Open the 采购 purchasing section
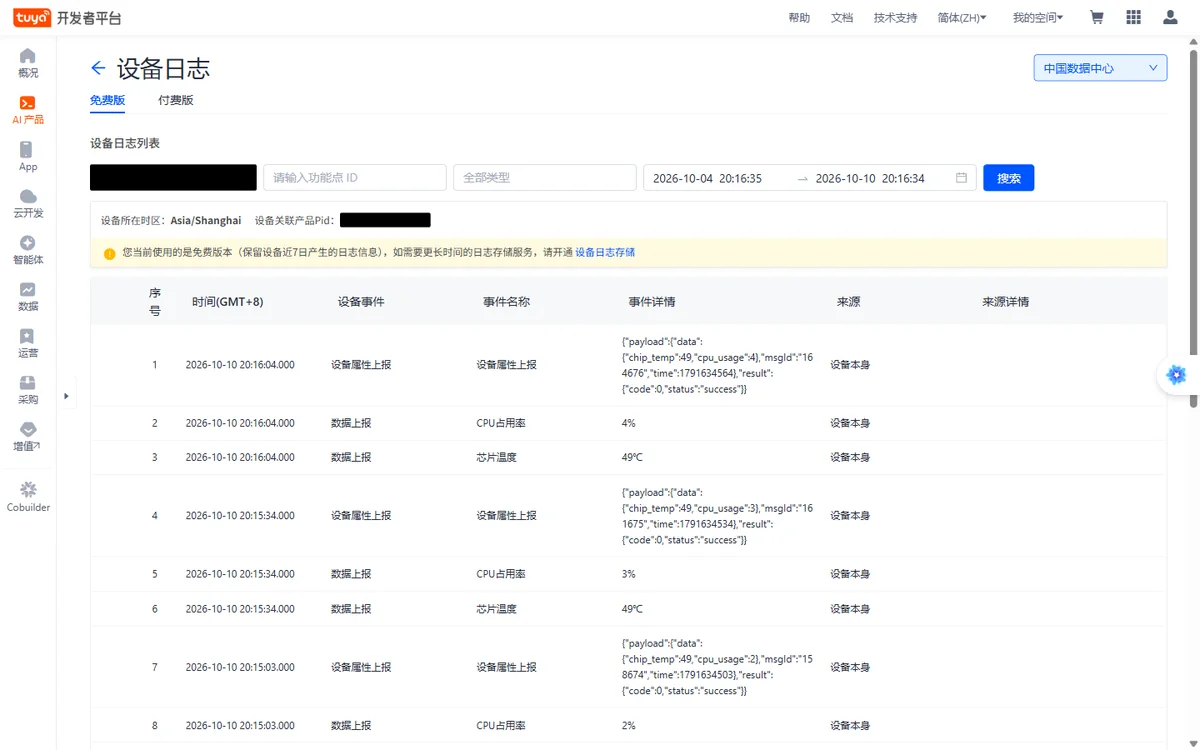1200x750 pixels. click(x=28, y=390)
